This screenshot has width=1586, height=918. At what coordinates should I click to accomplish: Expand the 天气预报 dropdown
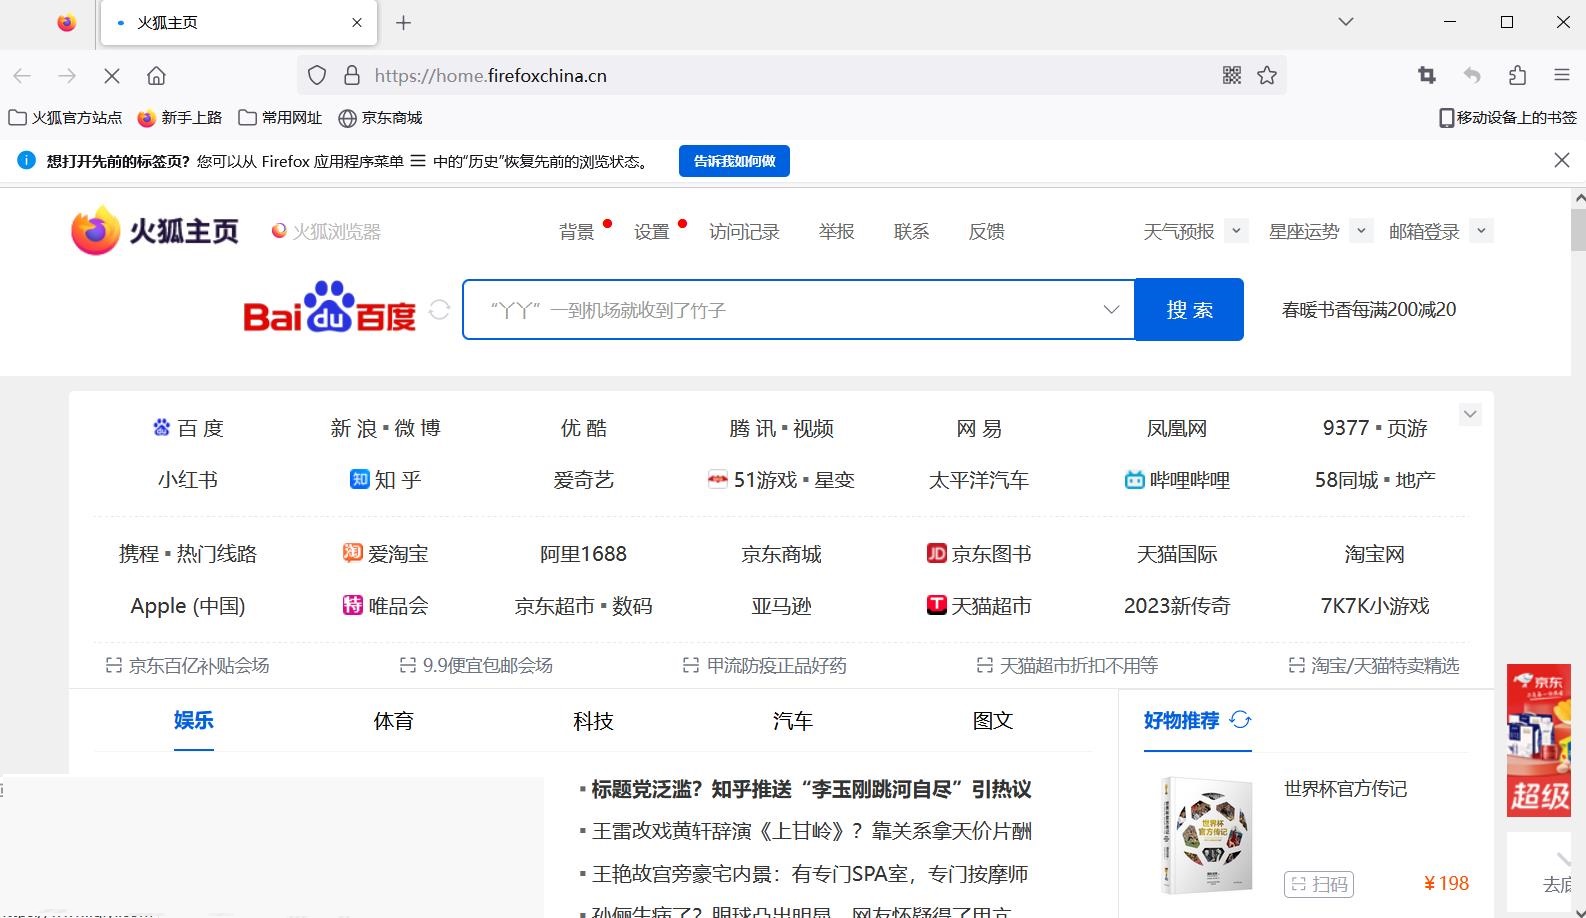pos(1236,231)
